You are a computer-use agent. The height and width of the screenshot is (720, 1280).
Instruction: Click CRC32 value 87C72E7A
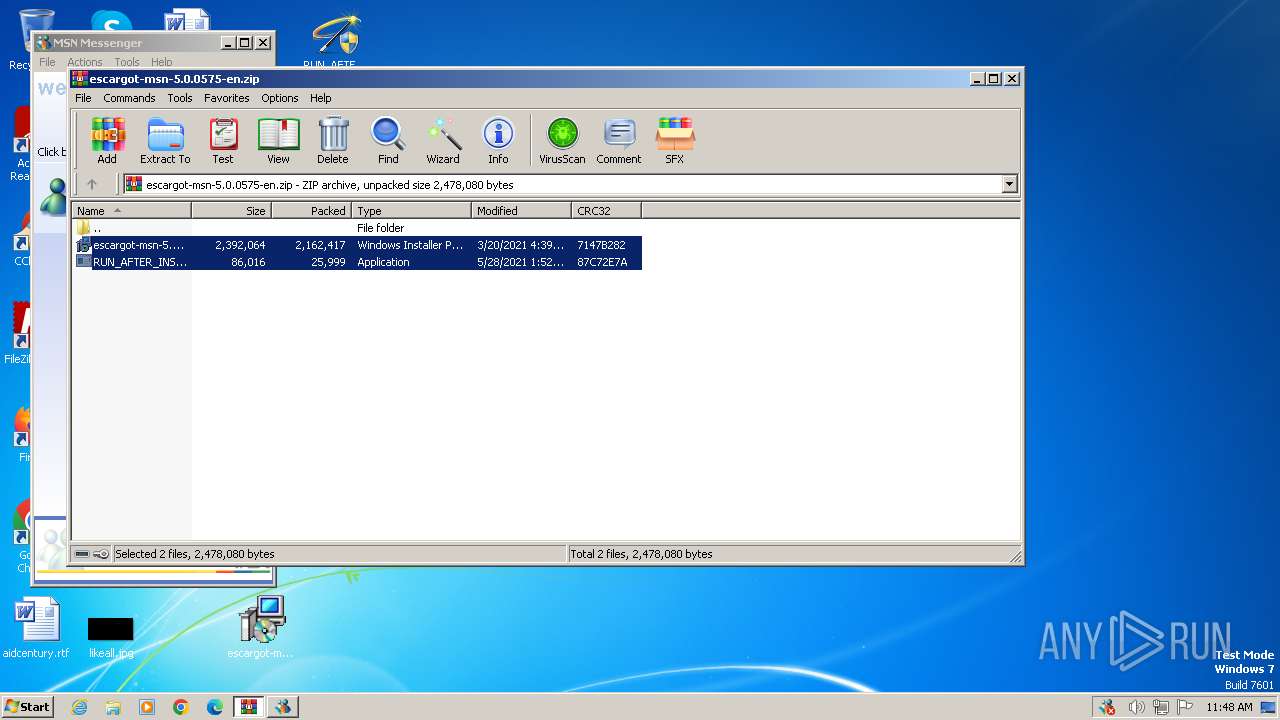pyautogui.click(x=602, y=262)
